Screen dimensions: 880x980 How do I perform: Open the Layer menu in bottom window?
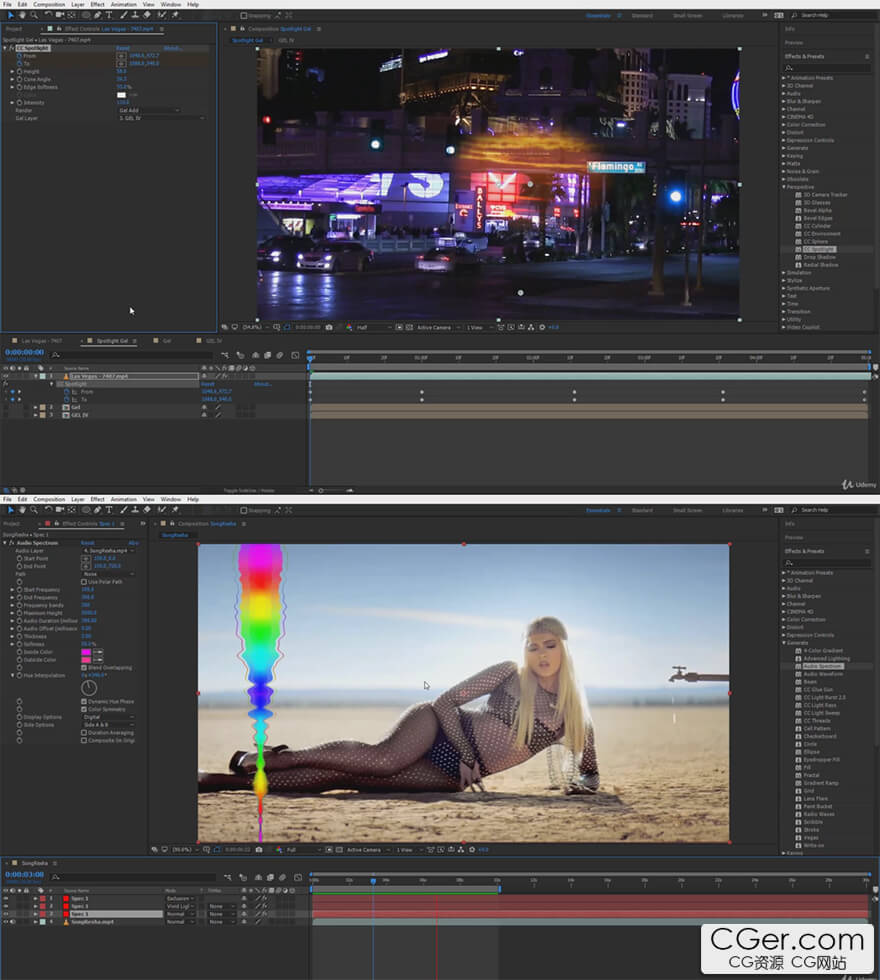pos(78,499)
